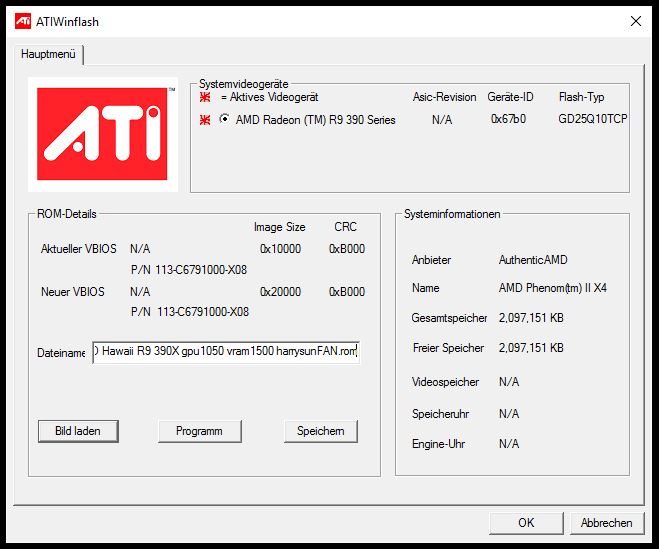The width and height of the screenshot is (659, 549).
Task: Click the CRC column header
Action: coord(345,227)
